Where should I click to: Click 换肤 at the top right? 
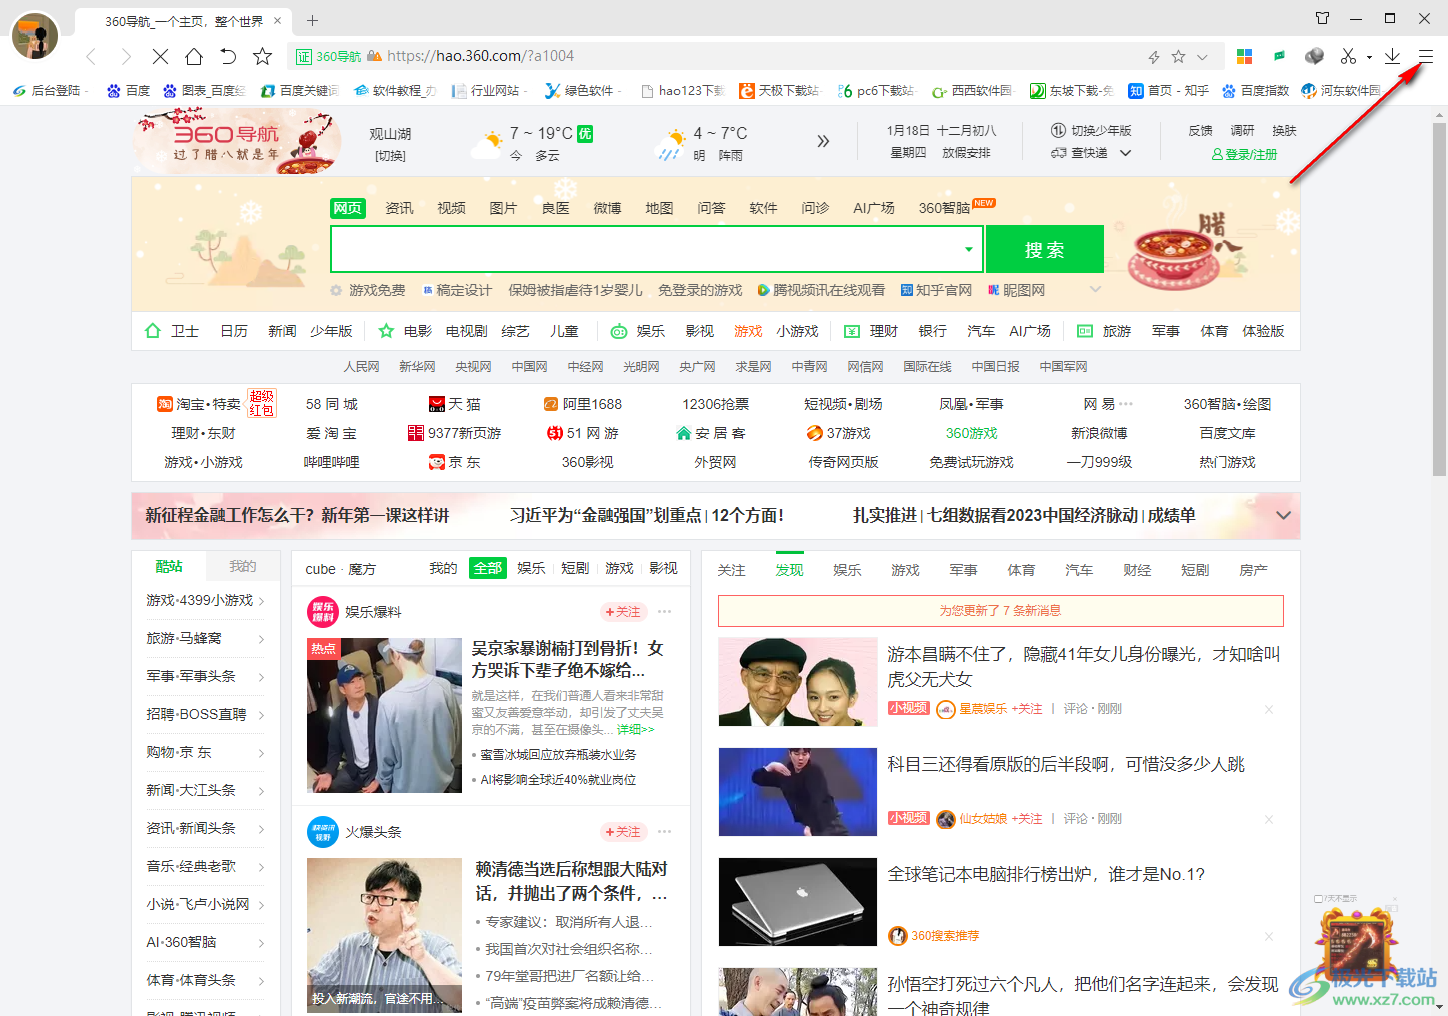(1284, 131)
